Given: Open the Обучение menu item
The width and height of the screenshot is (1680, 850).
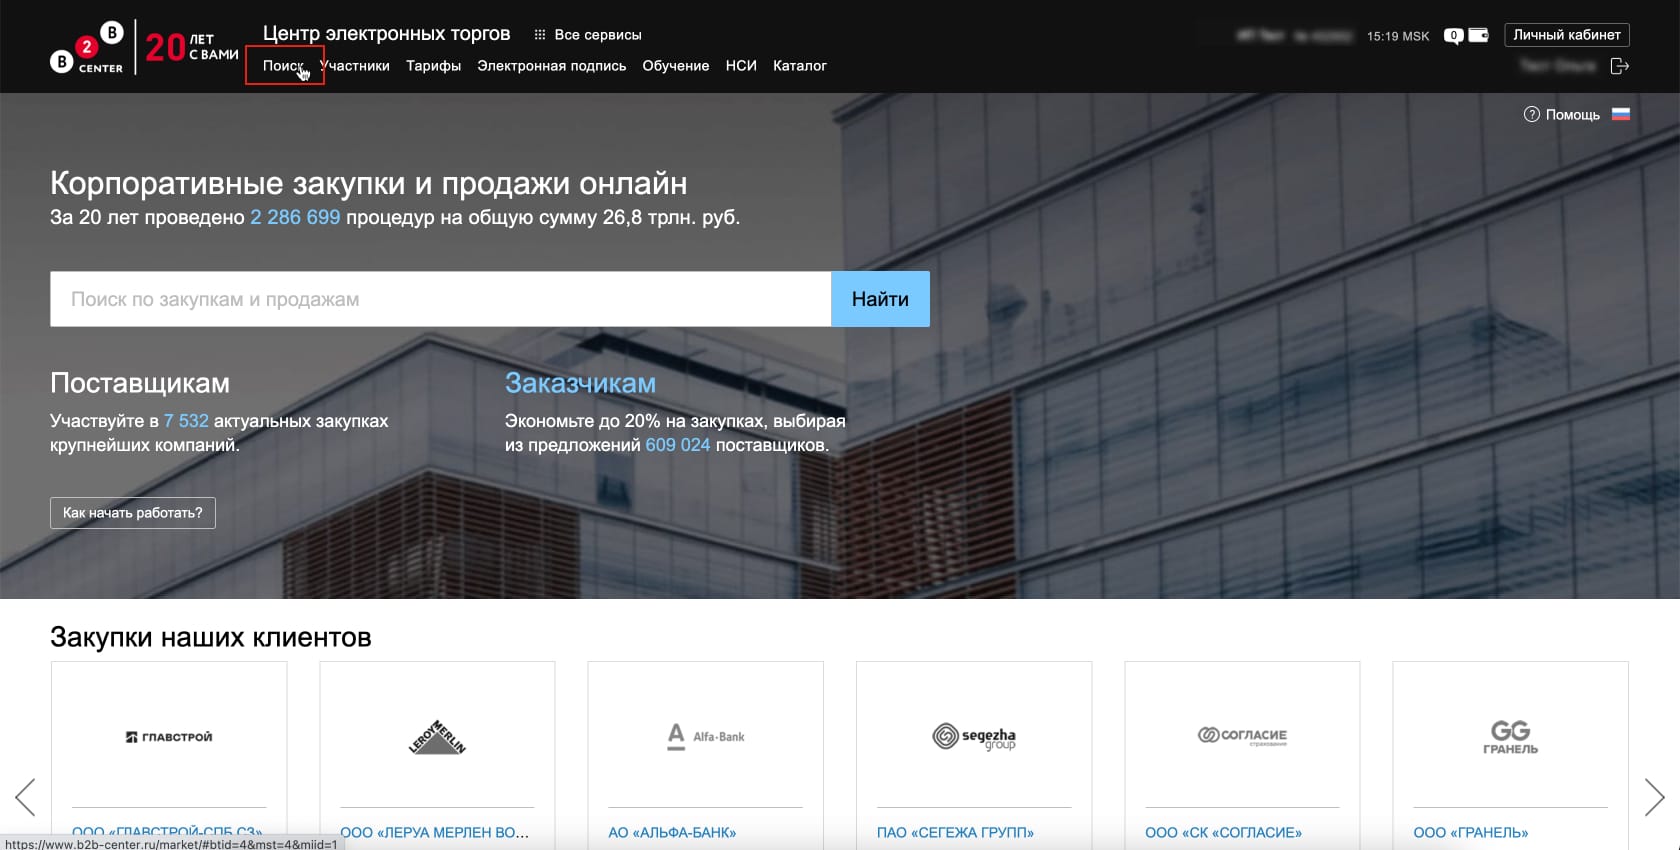Looking at the screenshot, I should (675, 66).
